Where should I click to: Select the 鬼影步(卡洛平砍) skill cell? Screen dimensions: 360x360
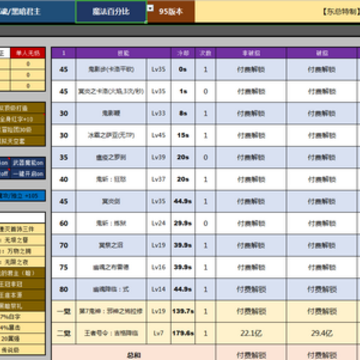tap(111, 70)
